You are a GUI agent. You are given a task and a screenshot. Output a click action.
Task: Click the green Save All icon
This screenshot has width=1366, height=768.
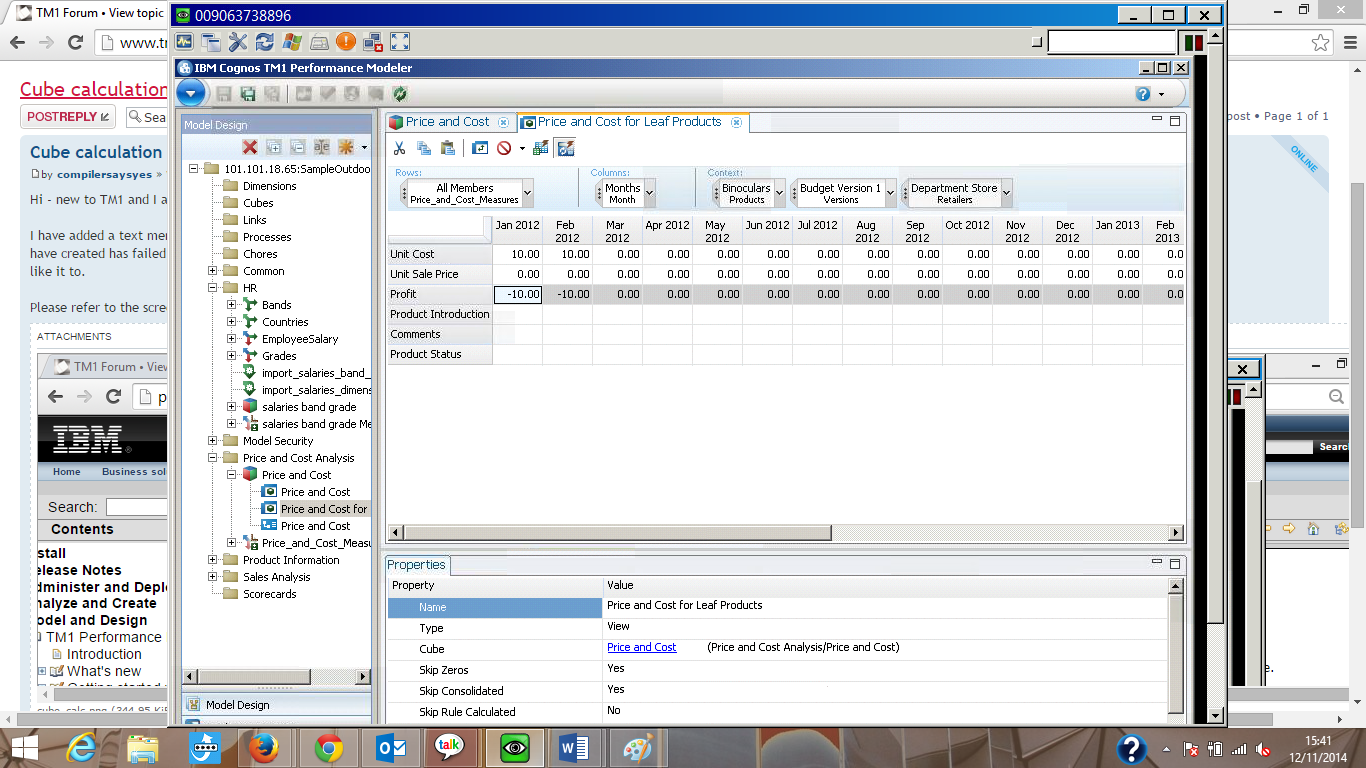point(248,94)
